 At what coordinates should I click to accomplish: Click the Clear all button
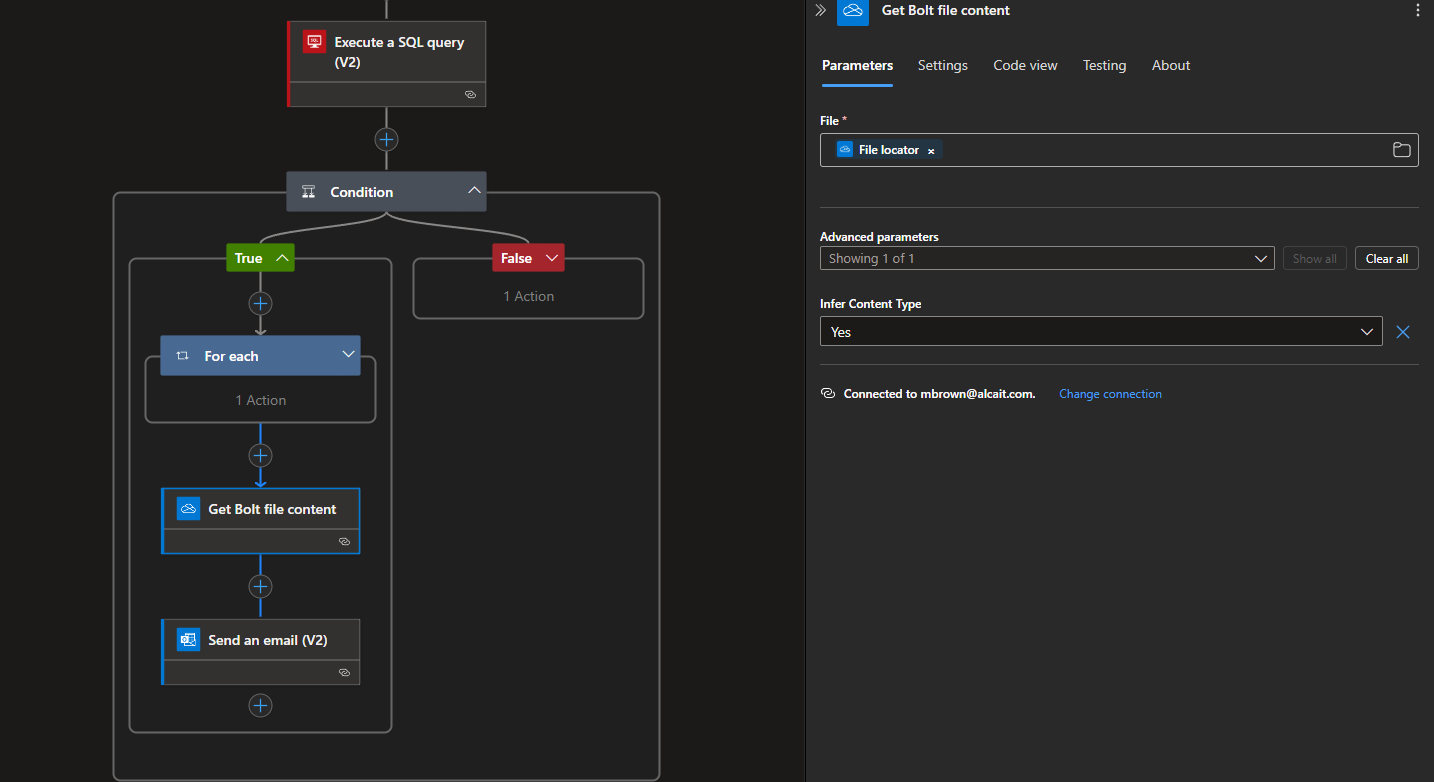tap(1387, 258)
